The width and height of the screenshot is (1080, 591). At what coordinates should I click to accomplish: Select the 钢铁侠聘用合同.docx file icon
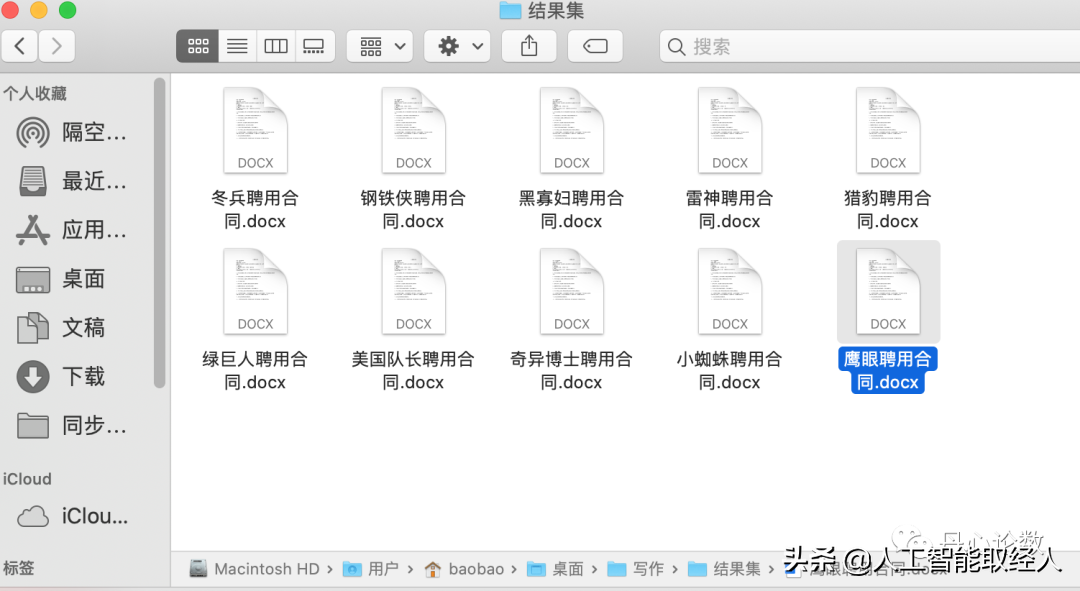(x=413, y=130)
